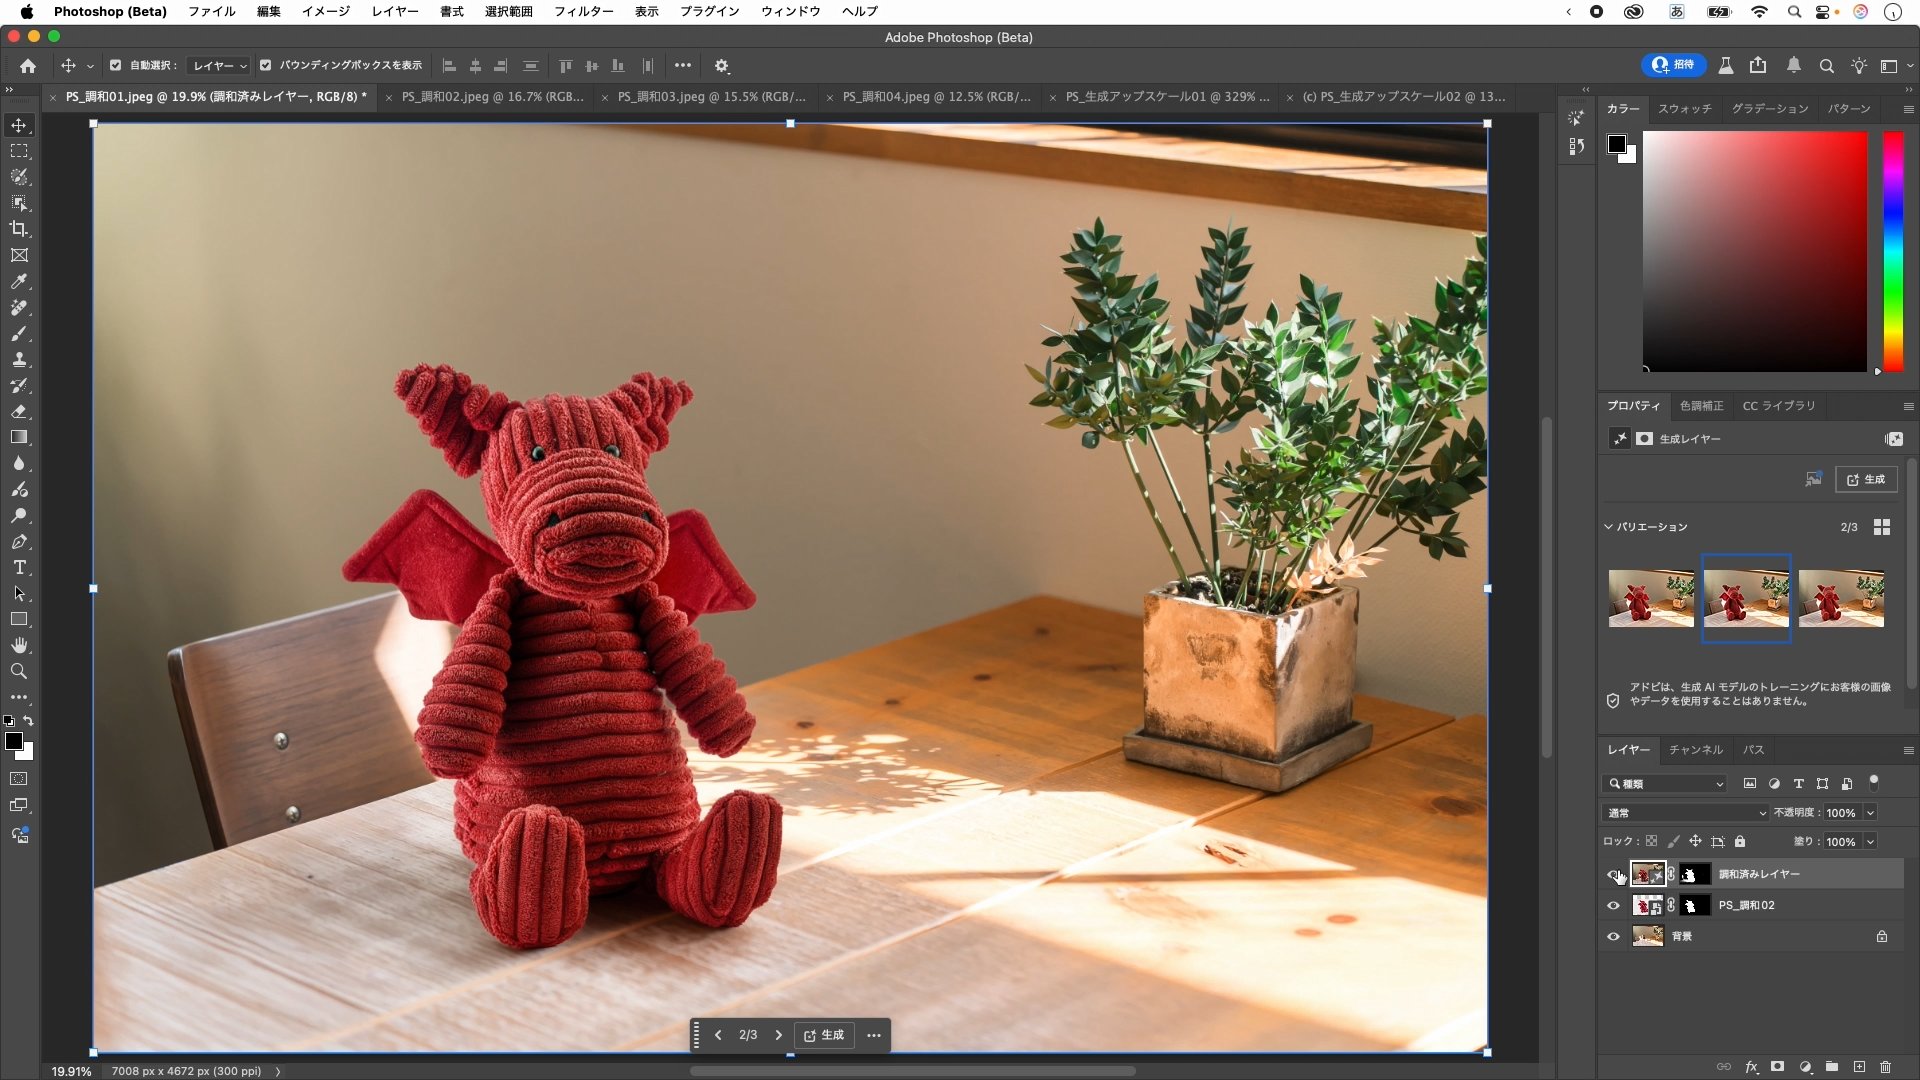Toggle the バウンディングボックスを表示 checkbox
1920x1080 pixels.
point(265,65)
